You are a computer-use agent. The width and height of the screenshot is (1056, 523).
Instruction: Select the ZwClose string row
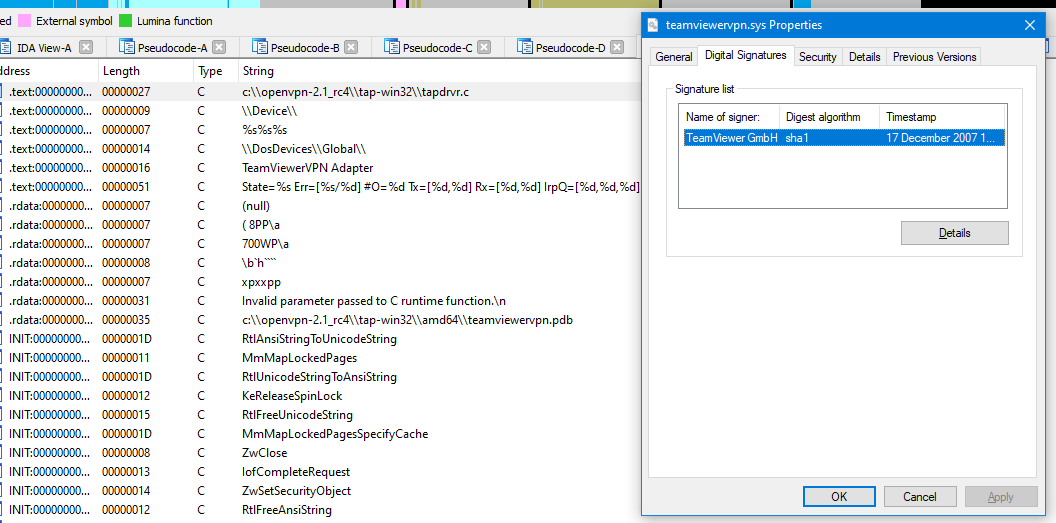(x=320, y=452)
